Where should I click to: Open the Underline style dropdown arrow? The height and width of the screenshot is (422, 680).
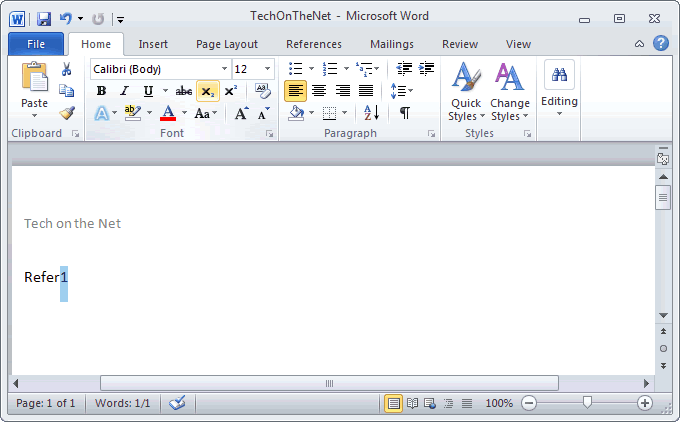[x=166, y=91]
